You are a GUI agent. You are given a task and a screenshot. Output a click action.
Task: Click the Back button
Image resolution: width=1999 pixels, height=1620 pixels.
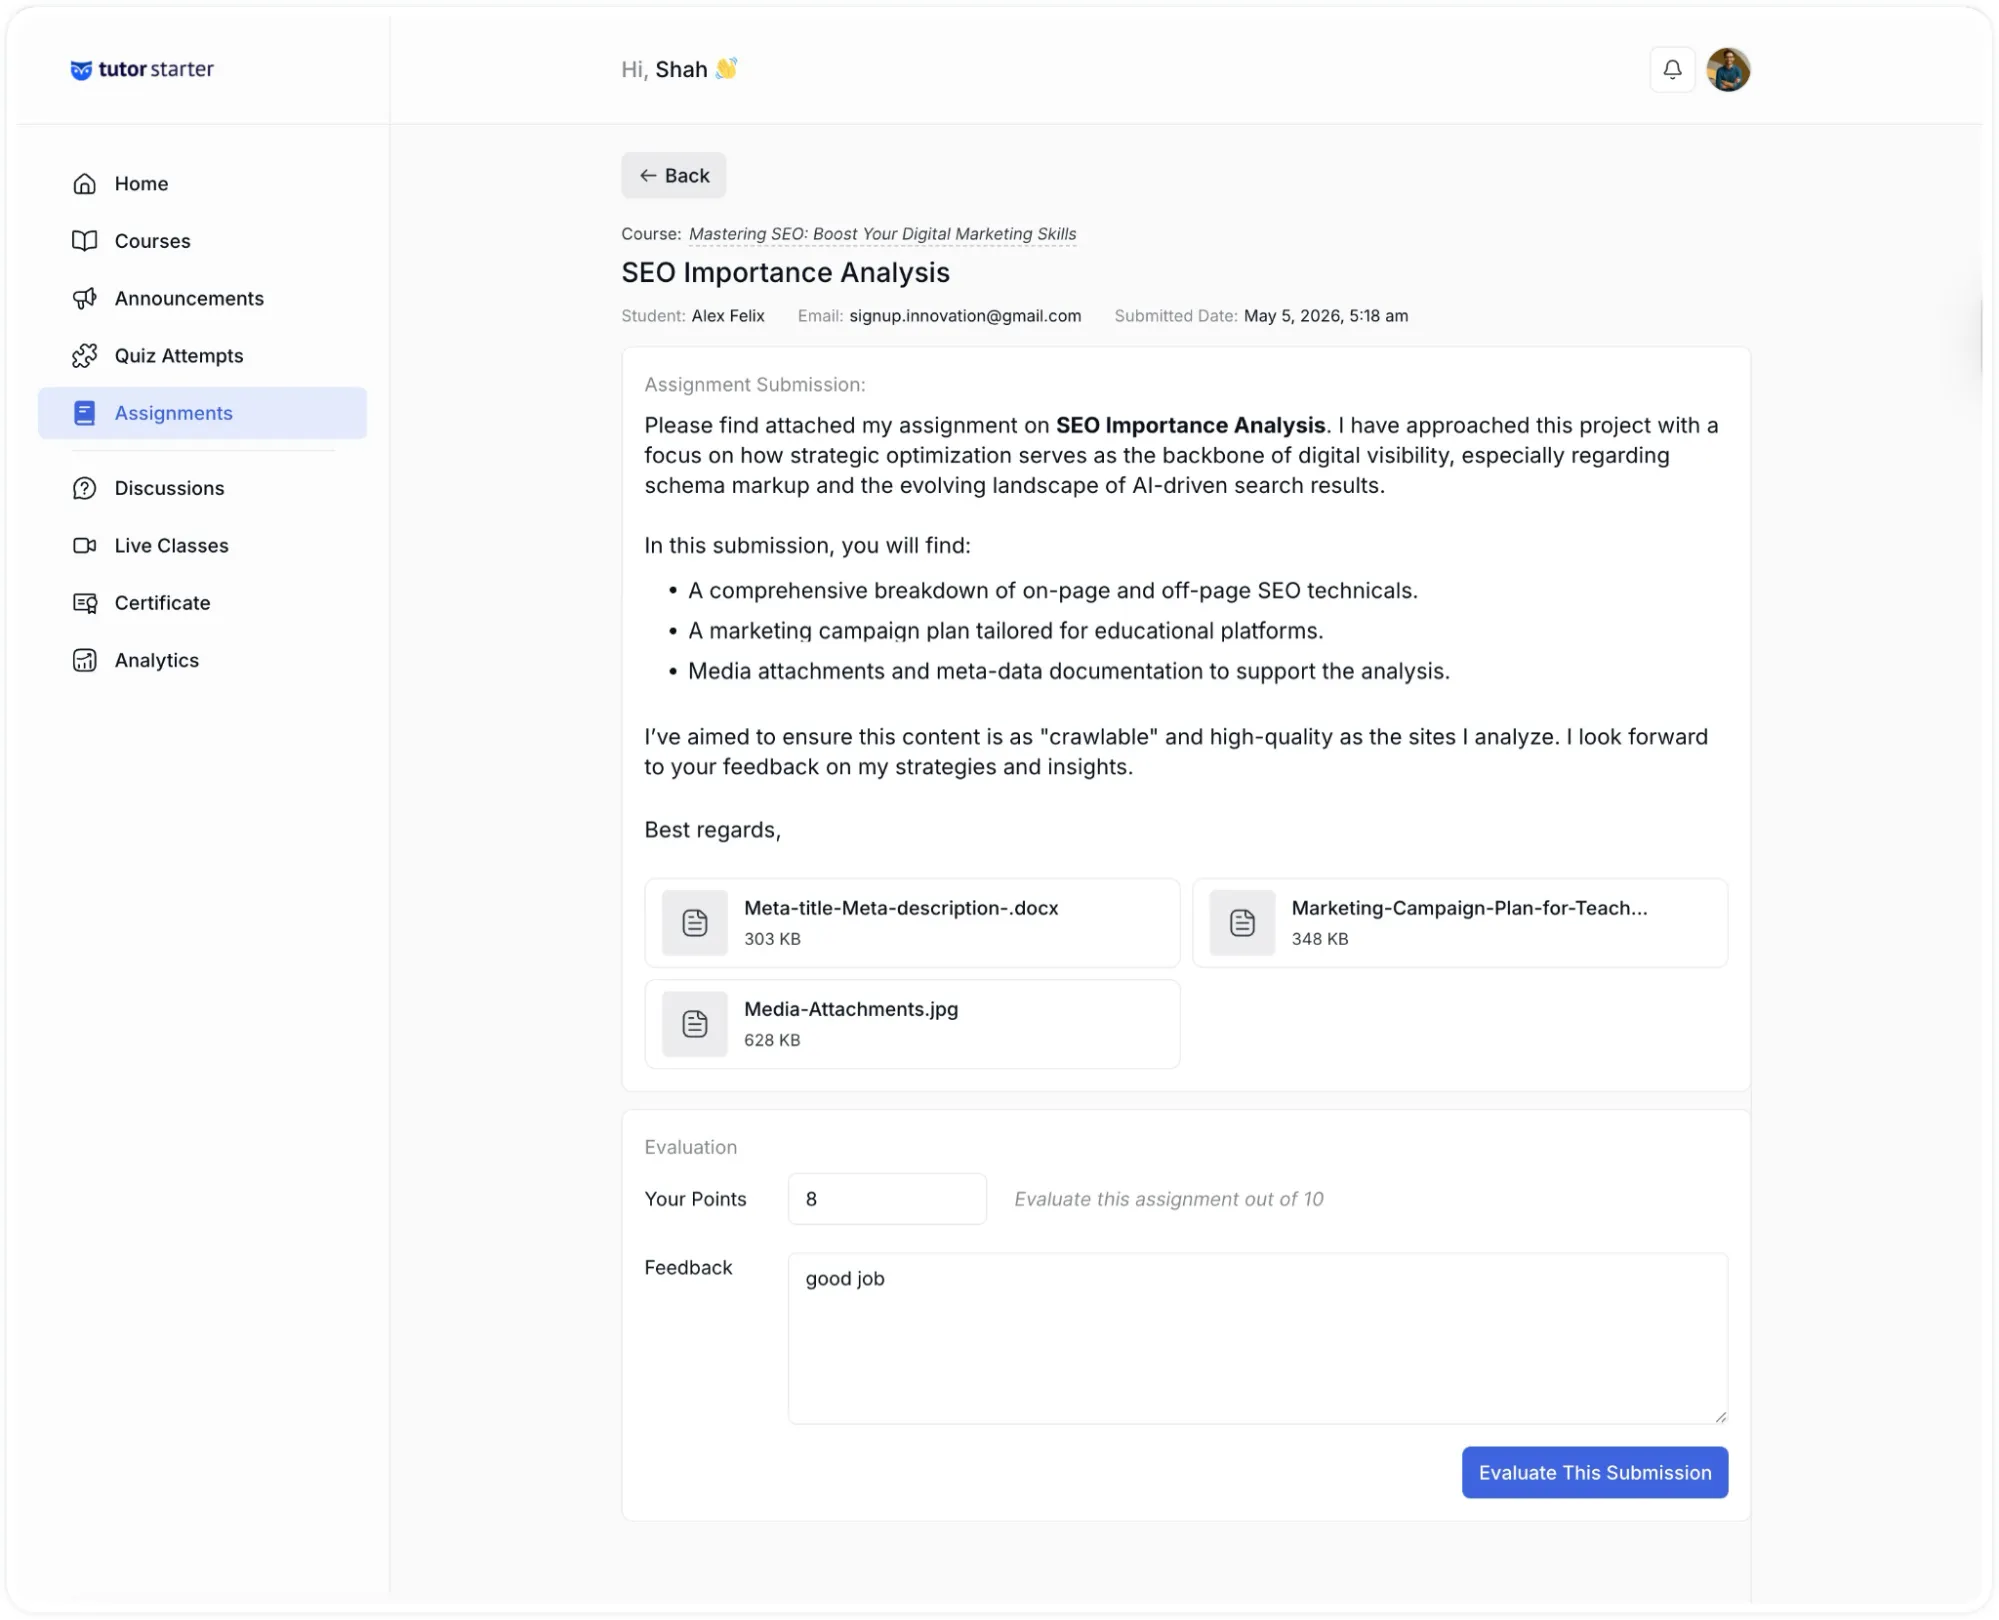click(x=673, y=176)
